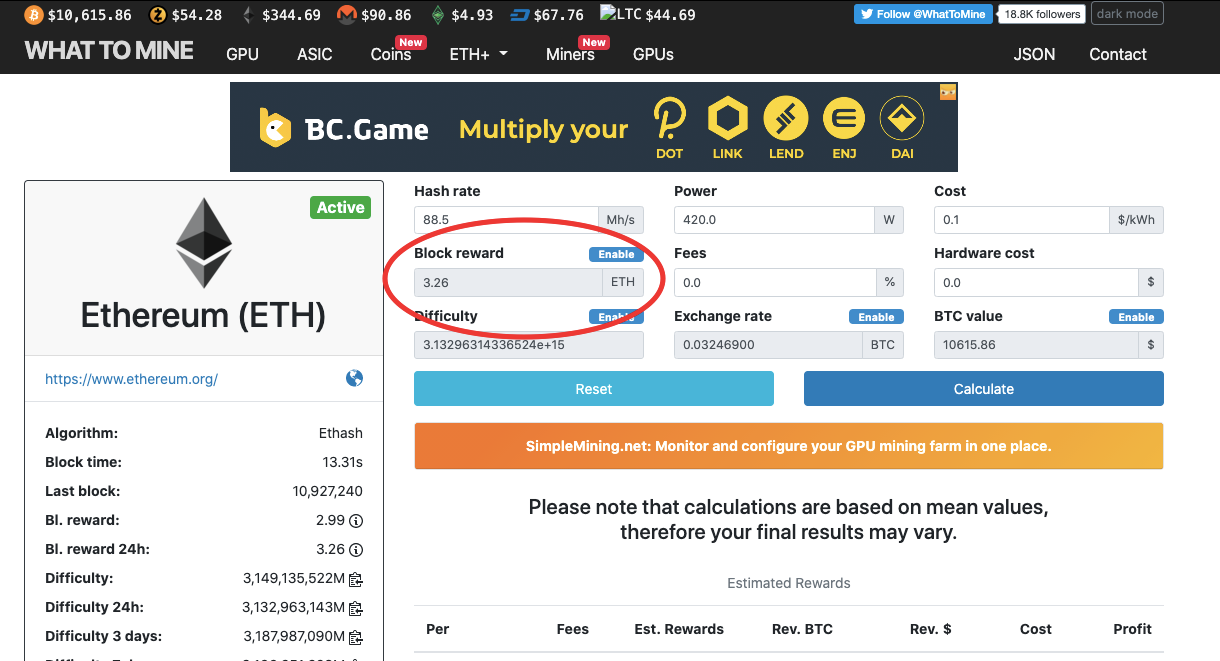Click the Block reward 3.26 field
Screen dimensions: 1220x661
(x=508, y=283)
